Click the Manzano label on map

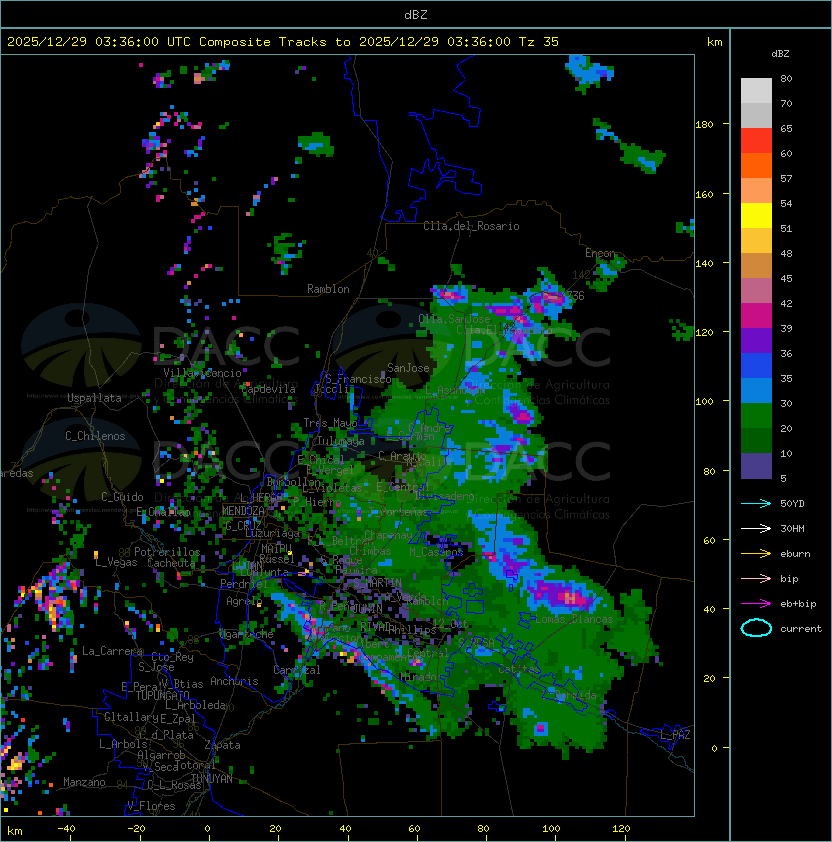click(x=84, y=782)
